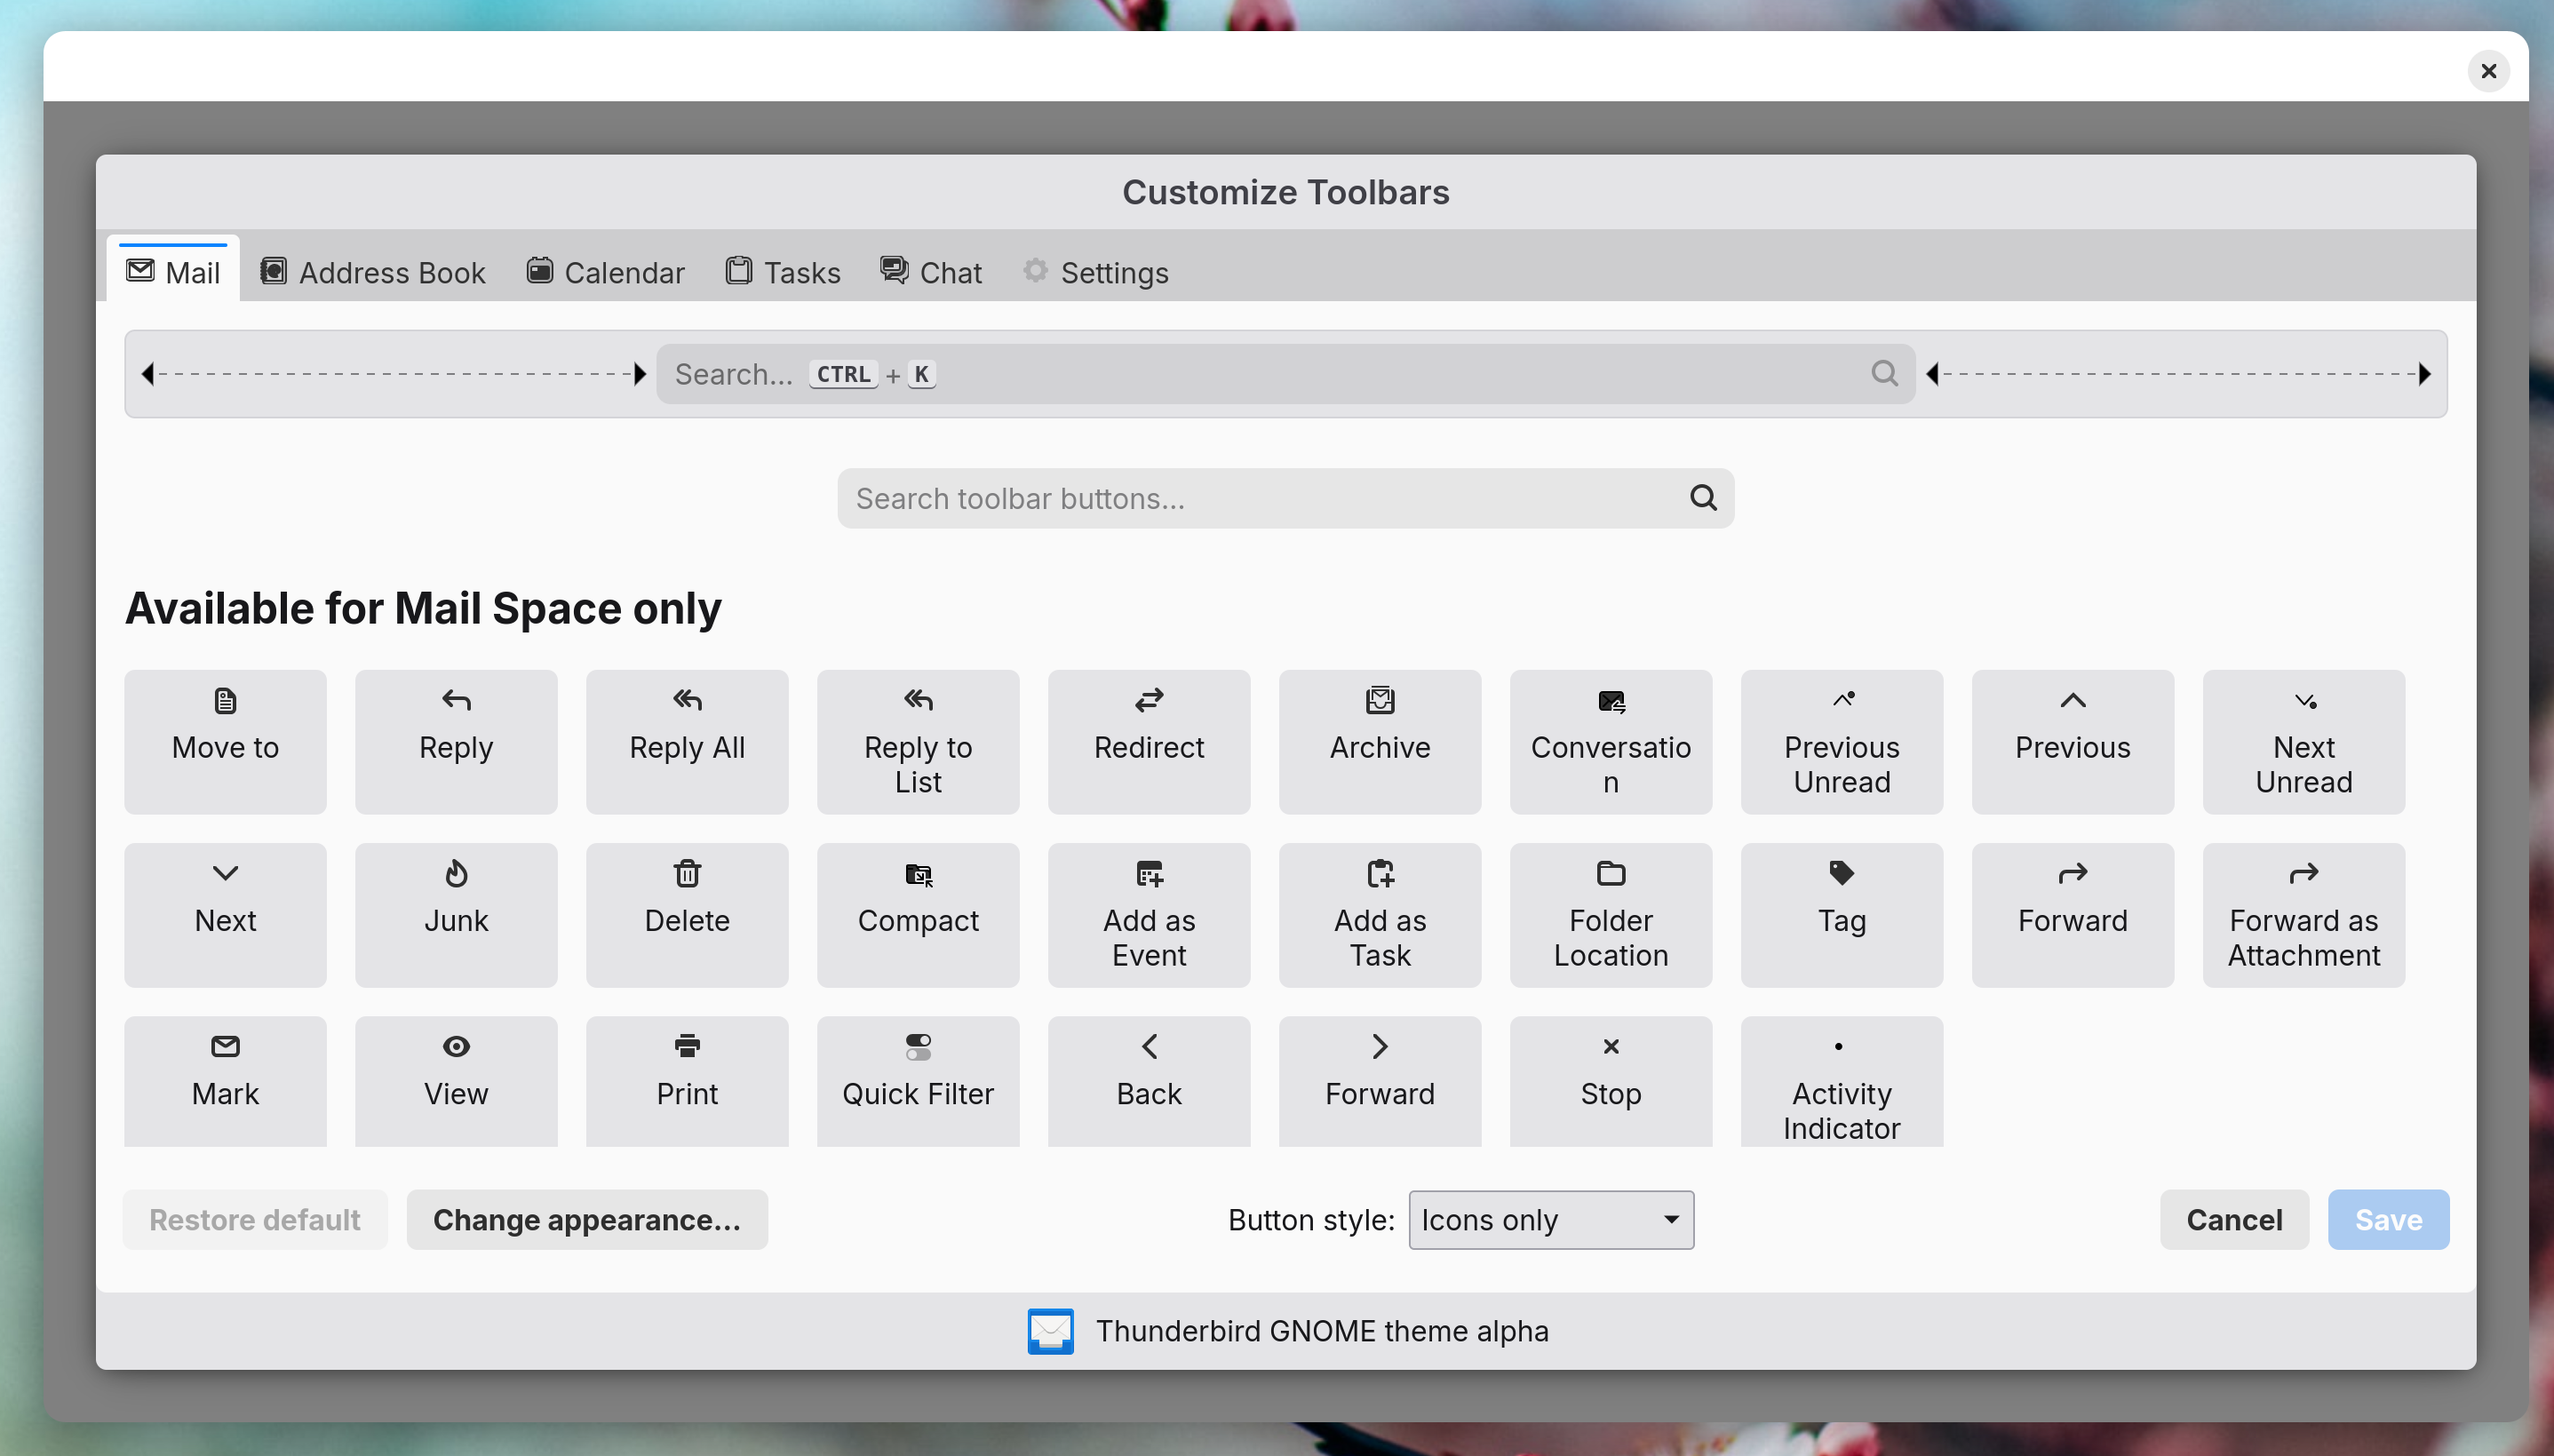Screen dimensions: 2554x1456
Task: Select the right flexible space in the toolbar preview
Action: point(2178,374)
